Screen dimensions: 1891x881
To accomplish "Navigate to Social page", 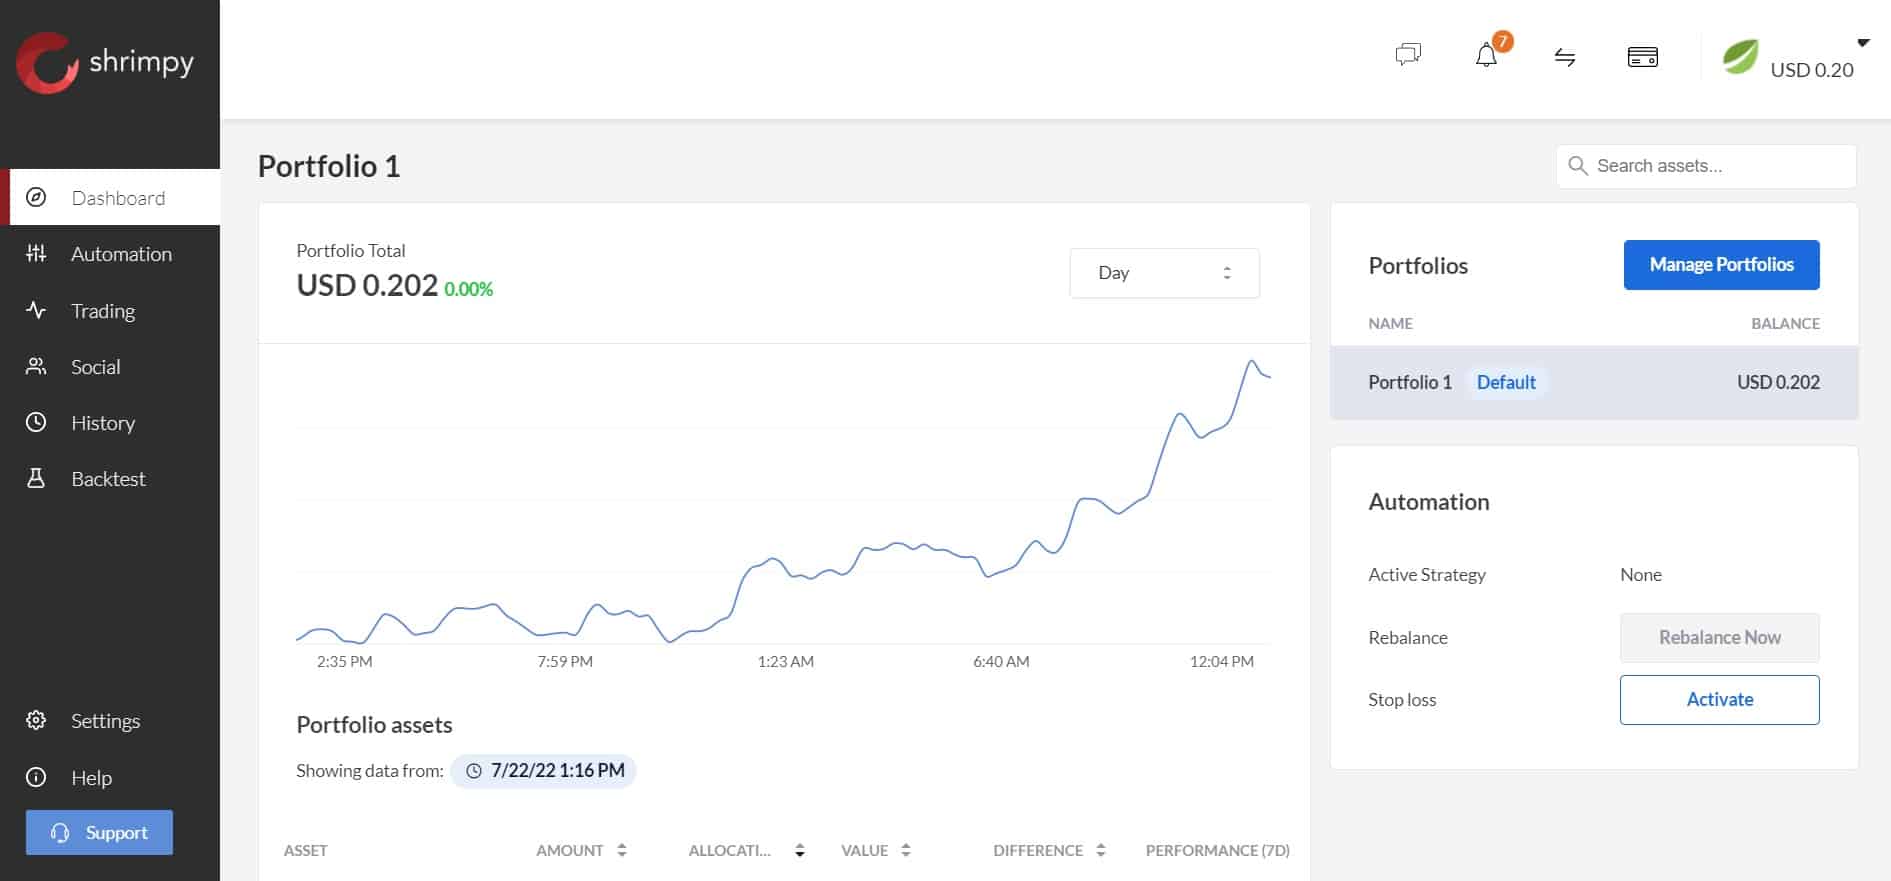I will [110, 367].
